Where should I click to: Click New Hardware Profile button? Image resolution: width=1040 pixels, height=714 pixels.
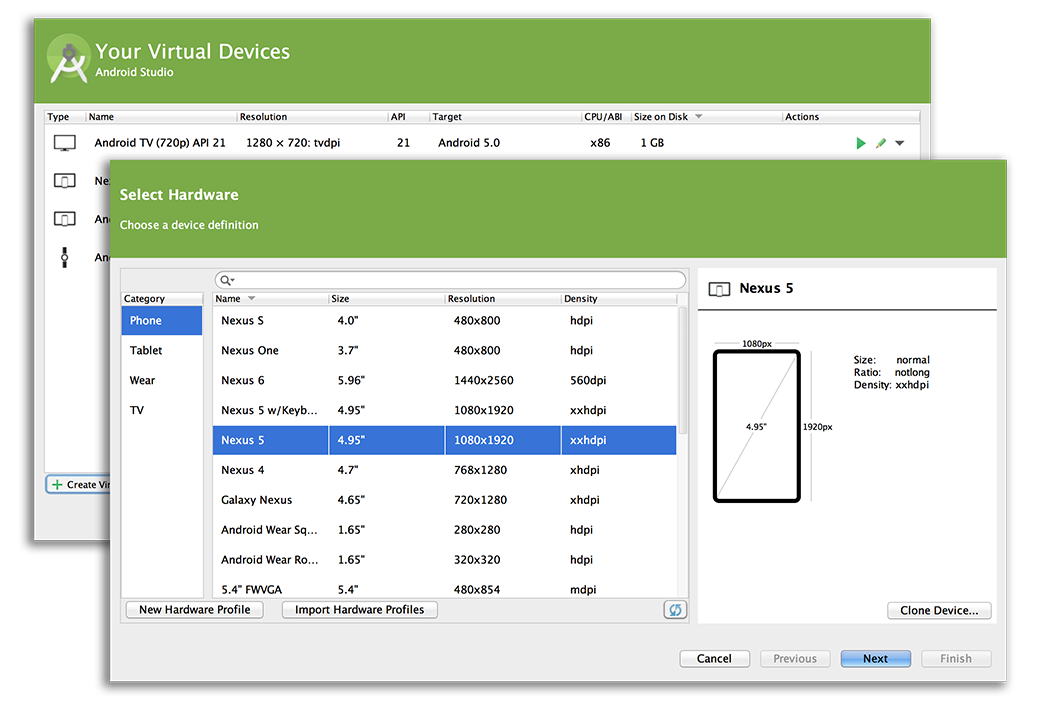(x=195, y=610)
